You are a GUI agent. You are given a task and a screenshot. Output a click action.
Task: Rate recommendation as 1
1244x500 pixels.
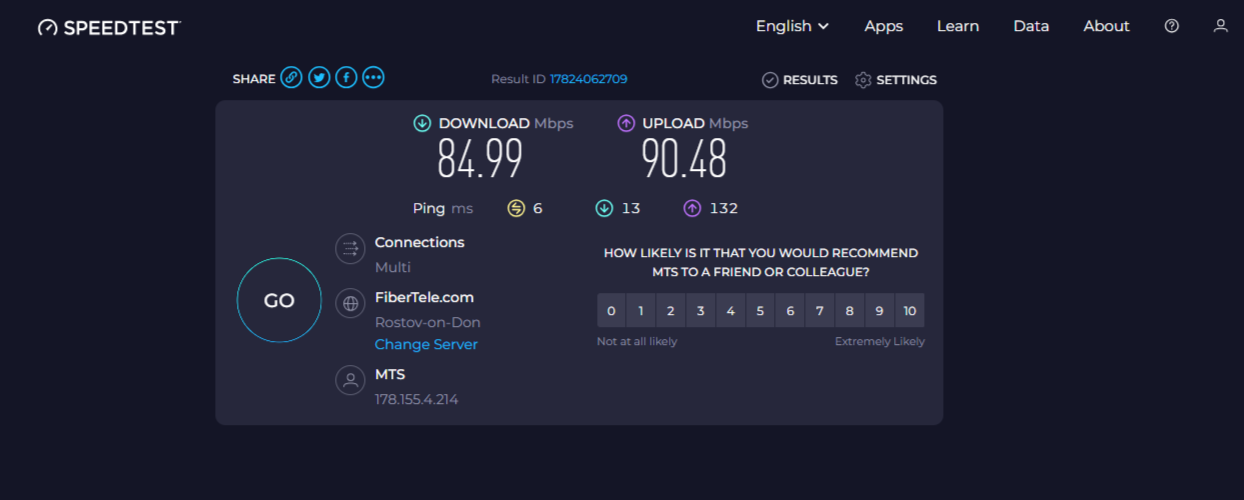[641, 311]
